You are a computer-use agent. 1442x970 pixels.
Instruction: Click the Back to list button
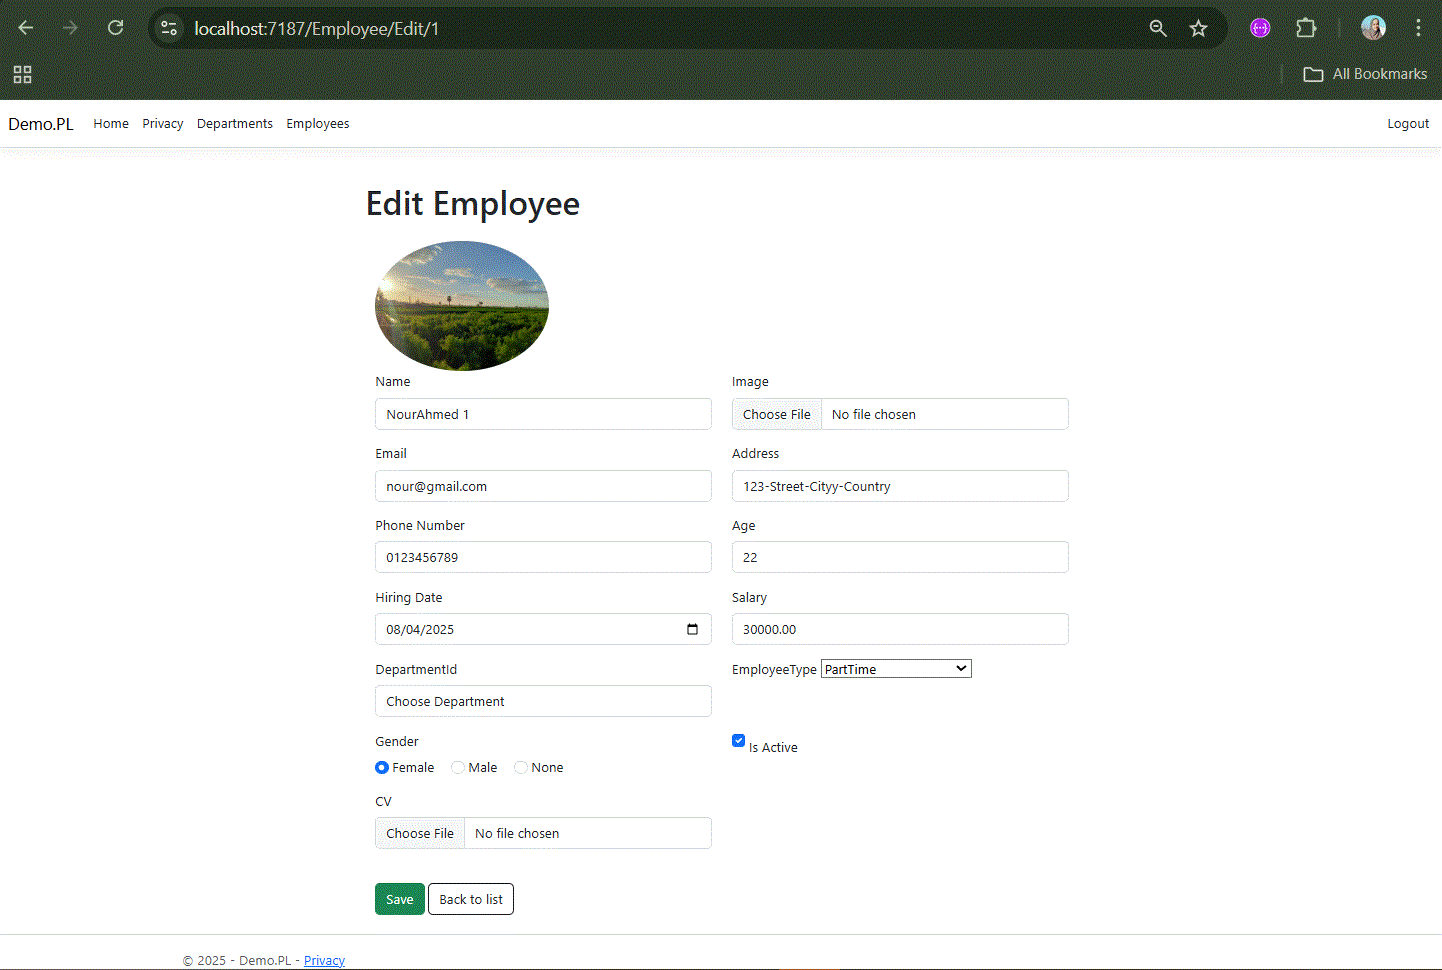pos(471,899)
